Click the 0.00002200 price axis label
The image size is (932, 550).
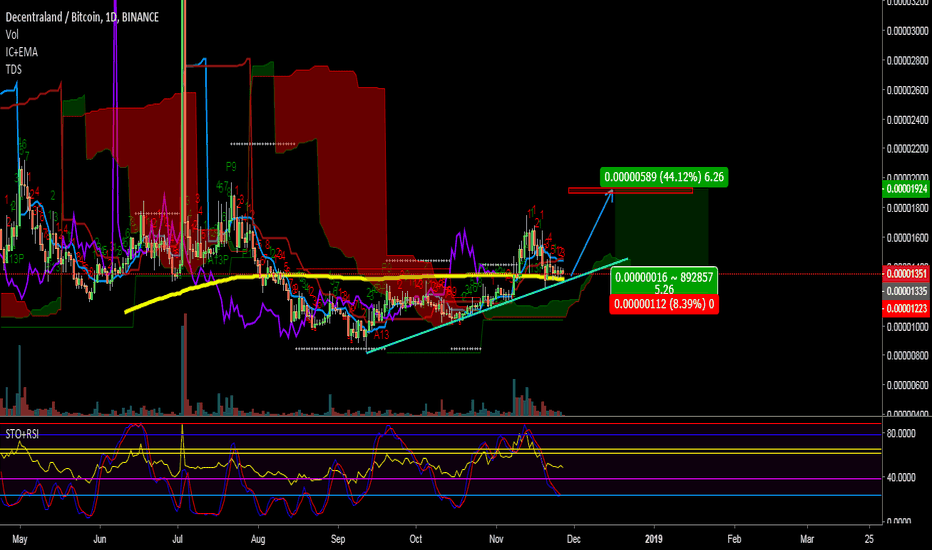[x=907, y=149]
